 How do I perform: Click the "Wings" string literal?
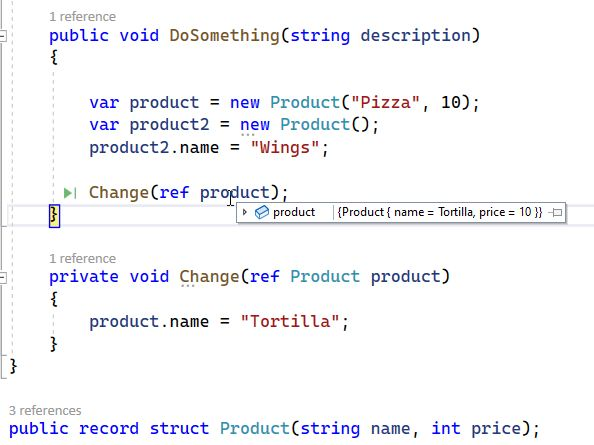(x=285, y=148)
